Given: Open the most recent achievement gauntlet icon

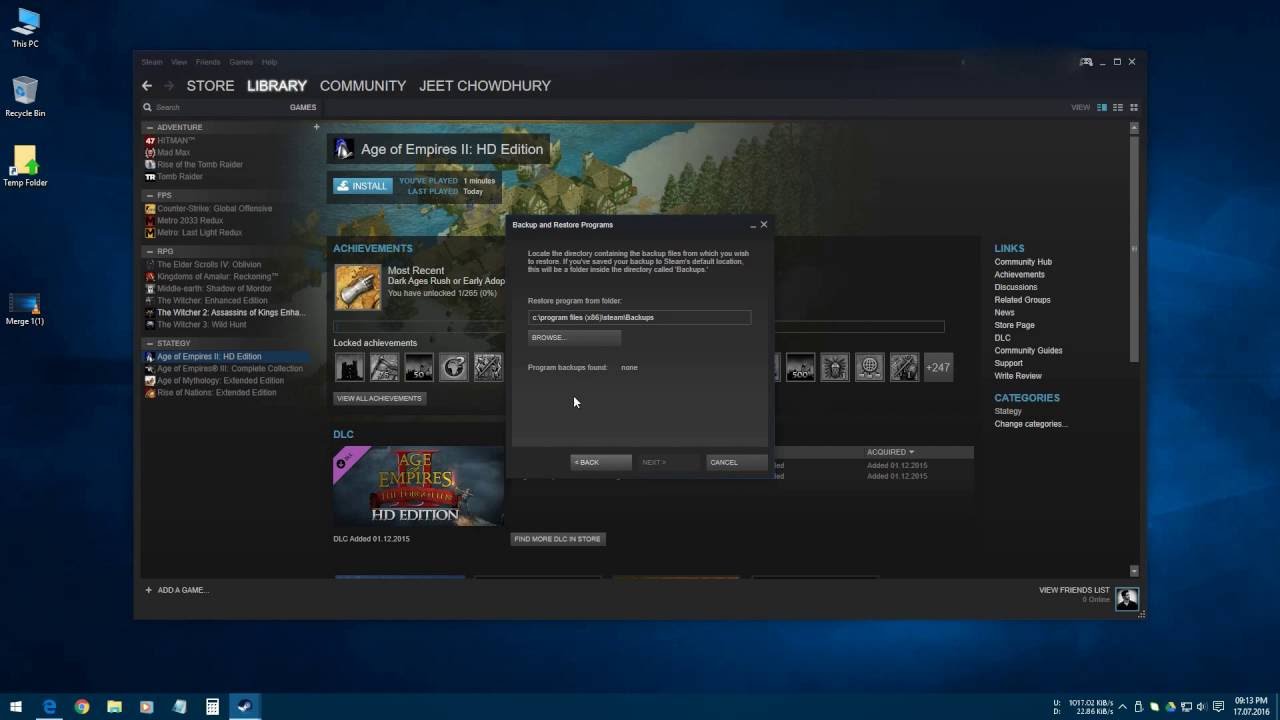Looking at the screenshot, I should [357, 287].
